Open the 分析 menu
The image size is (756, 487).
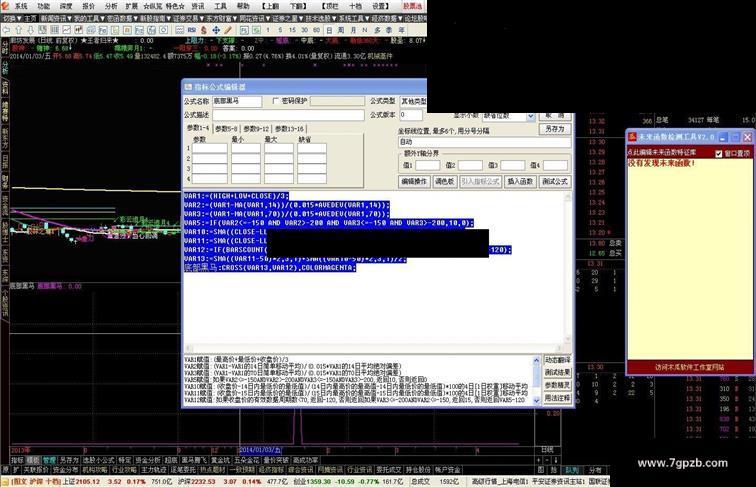[x=111, y=6]
